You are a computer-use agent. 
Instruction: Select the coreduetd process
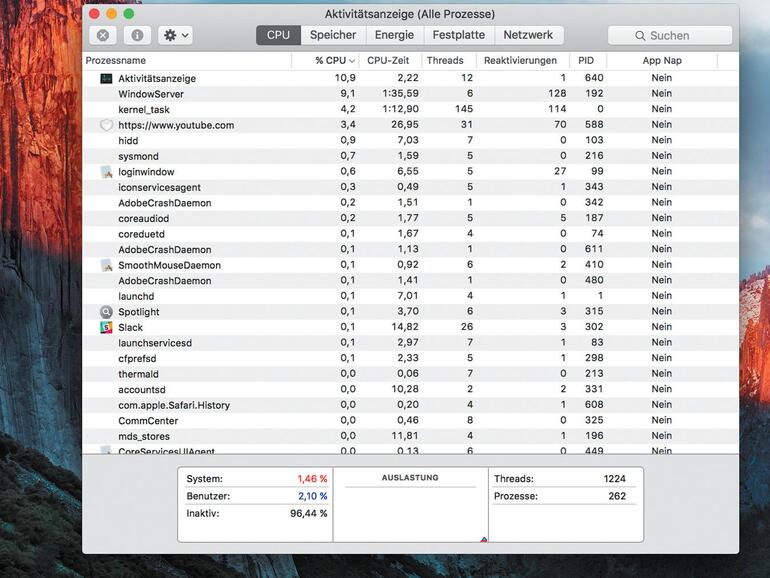(x=411, y=234)
